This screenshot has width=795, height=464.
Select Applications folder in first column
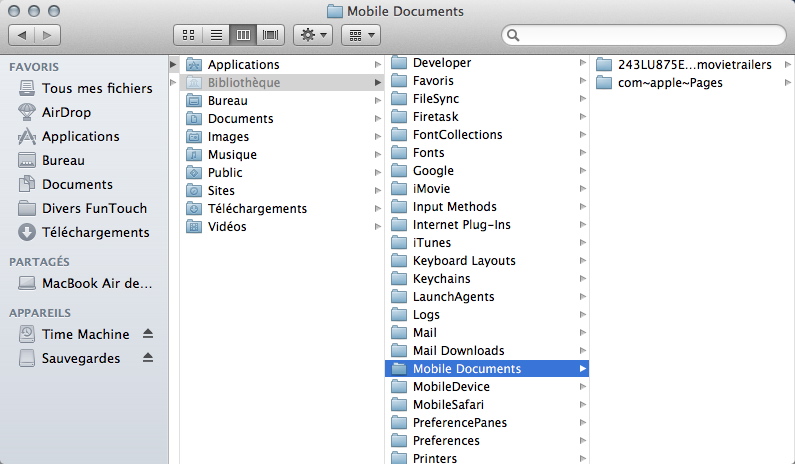point(282,64)
